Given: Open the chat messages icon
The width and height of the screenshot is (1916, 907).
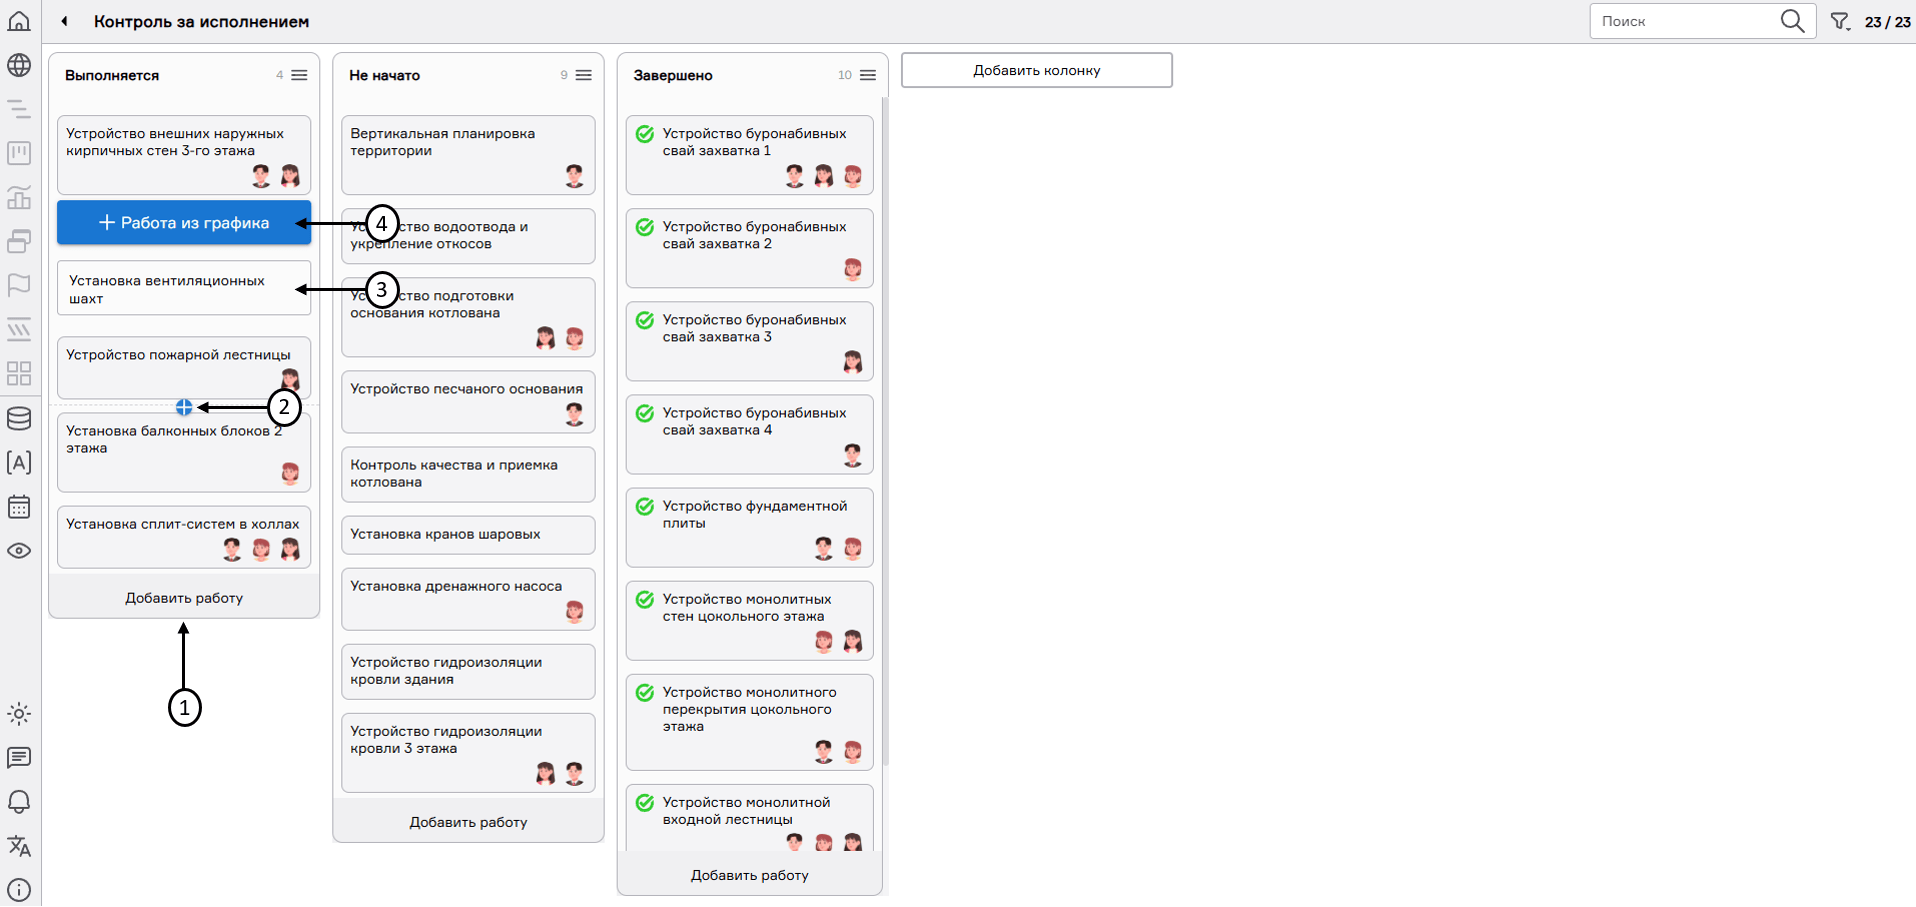Looking at the screenshot, I should click(19, 758).
